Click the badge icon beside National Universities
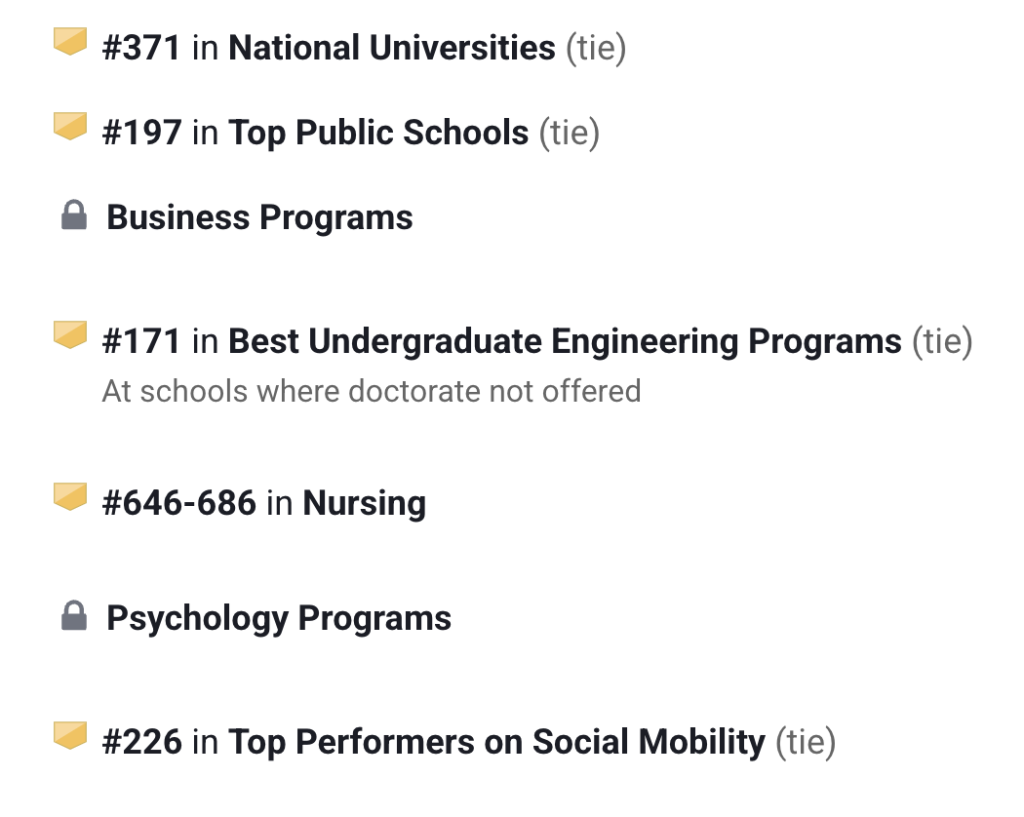 coord(70,43)
